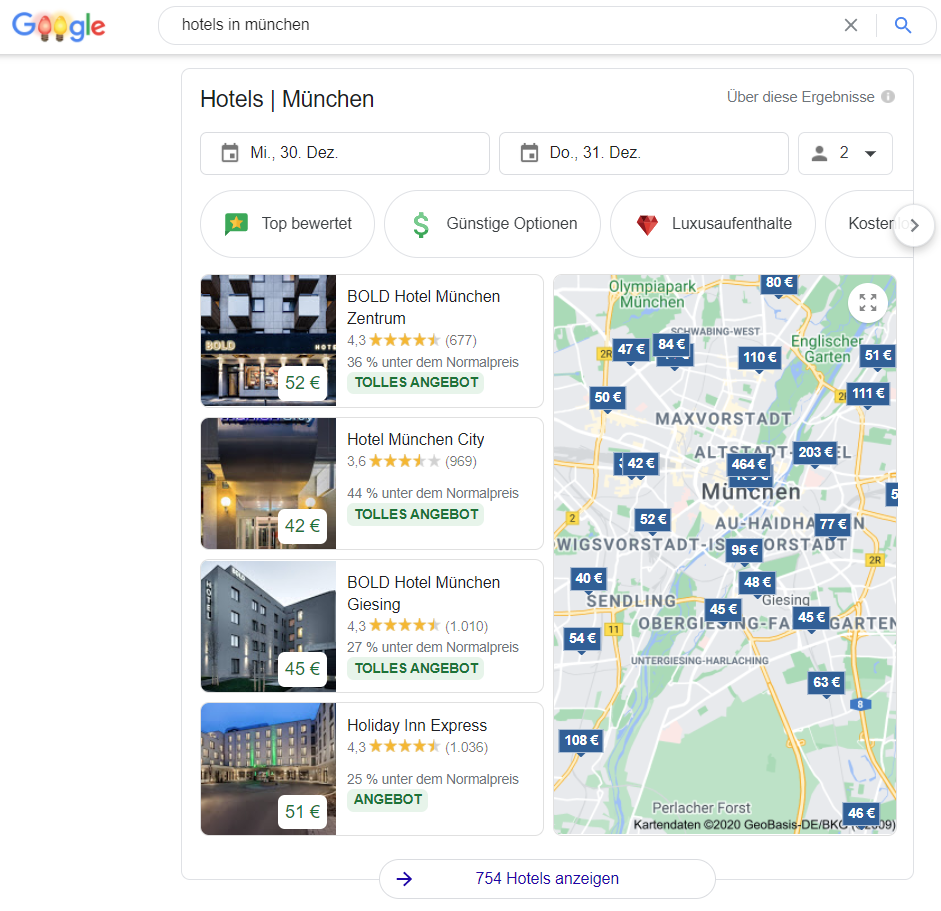The height and width of the screenshot is (911, 941).
Task: Click the 80 € map price marker
Action: (x=779, y=283)
